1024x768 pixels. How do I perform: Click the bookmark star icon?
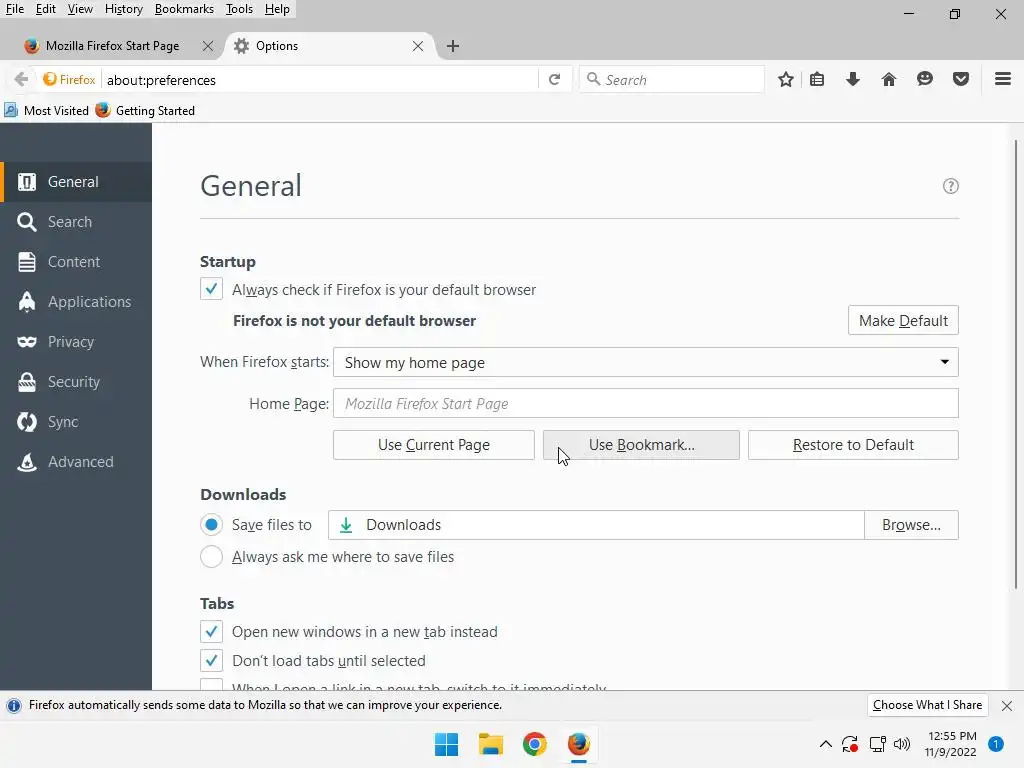click(786, 80)
